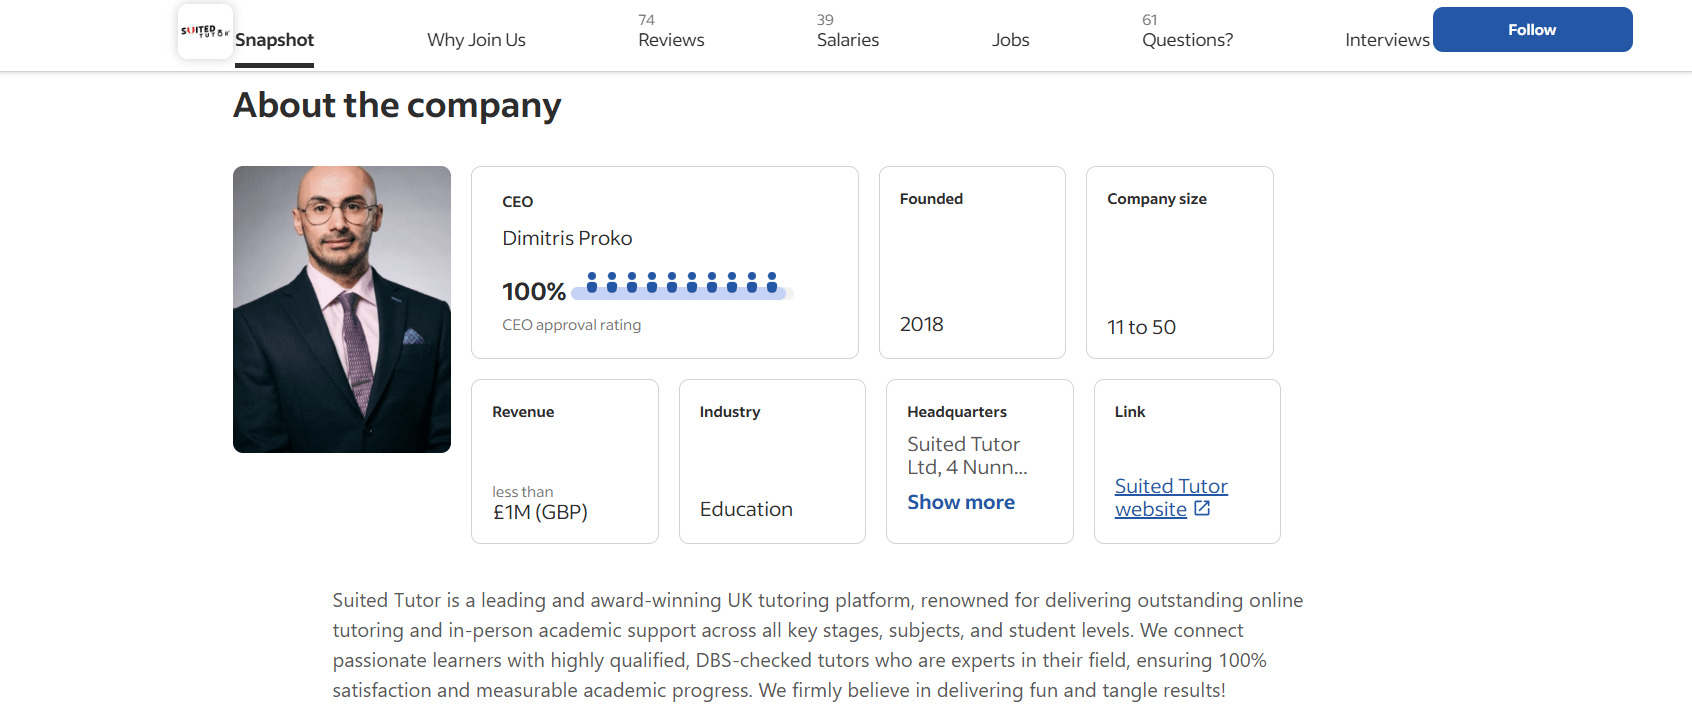The width and height of the screenshot is (1692, 722).
Task: Expand headquarters with Show more
Action: pyautogui.click(x=961, y=502)
